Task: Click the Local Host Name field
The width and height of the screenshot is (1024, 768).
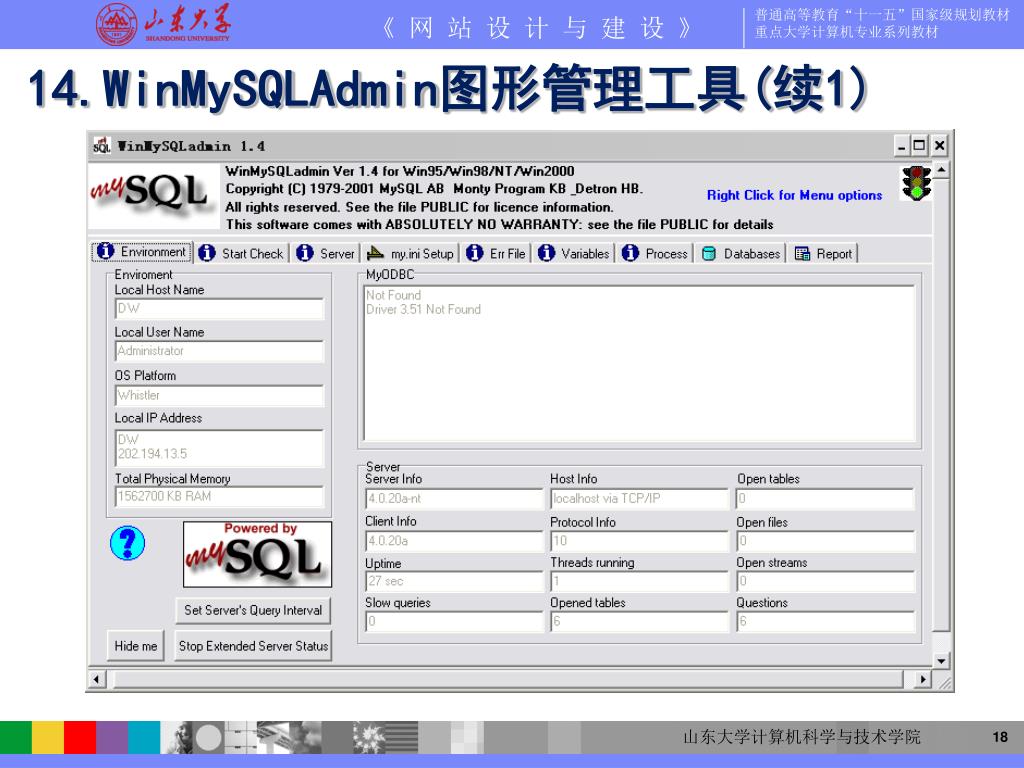Action: (219, 308)
